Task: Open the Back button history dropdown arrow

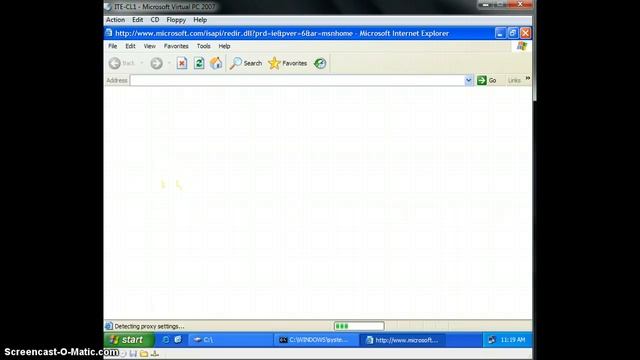Action: click(x=142, y=63)
